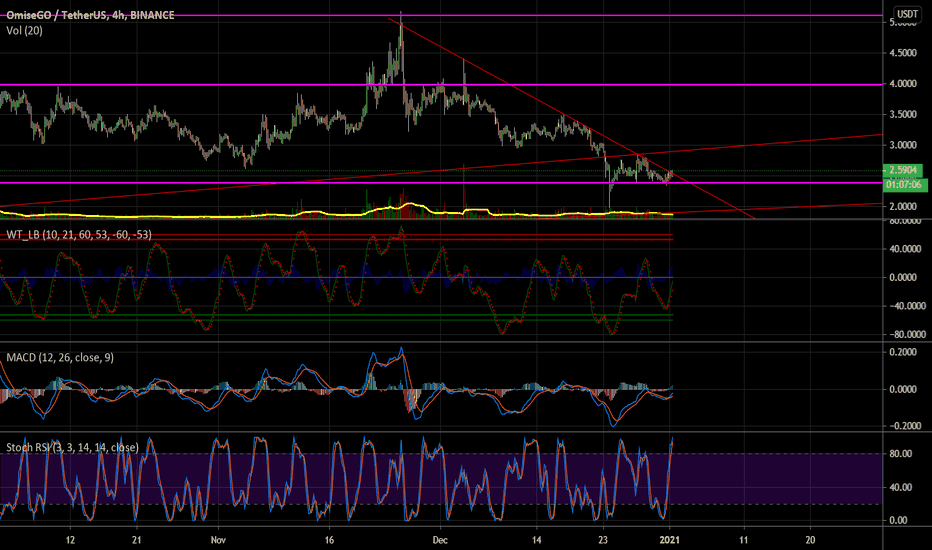Viewport: 932px width, 550px height.
Task: Click the Nov date label on time axis
Action: 219,540
